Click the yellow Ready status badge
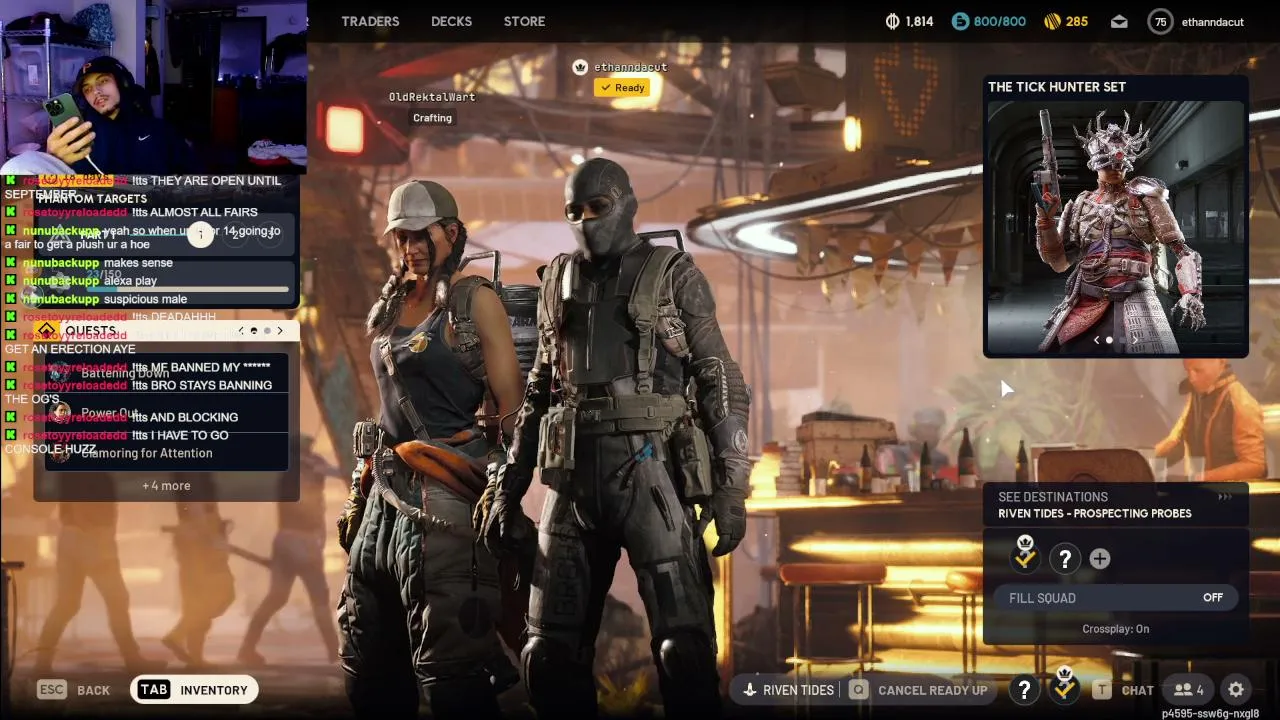1280x720 pixels. pyautogui.click(x=622, y=88)
